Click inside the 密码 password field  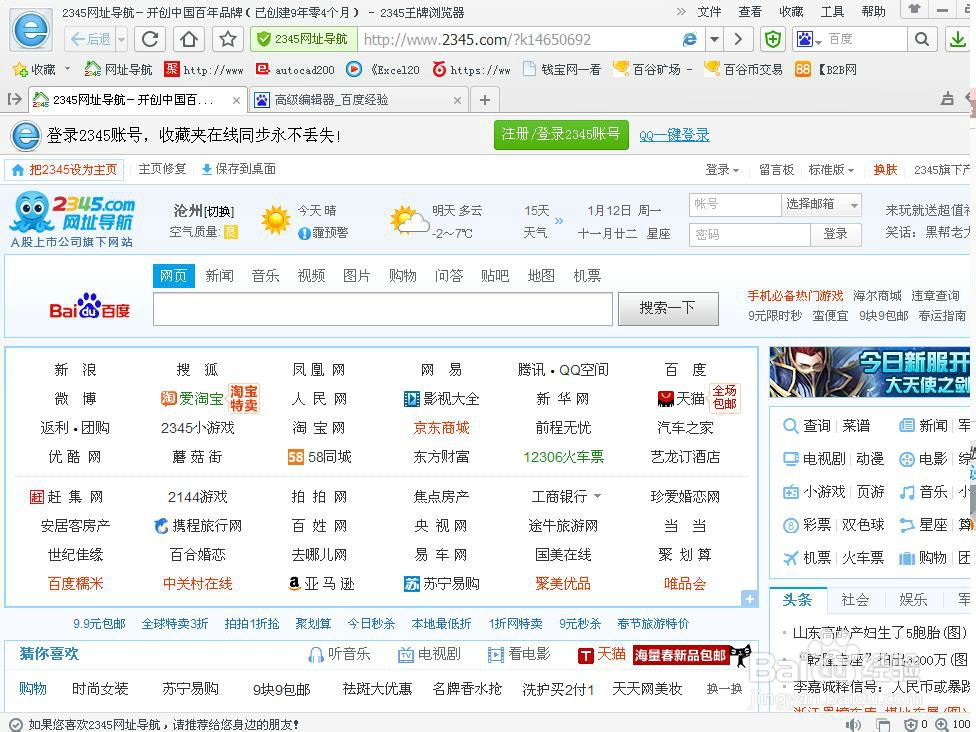click(749, 232)
